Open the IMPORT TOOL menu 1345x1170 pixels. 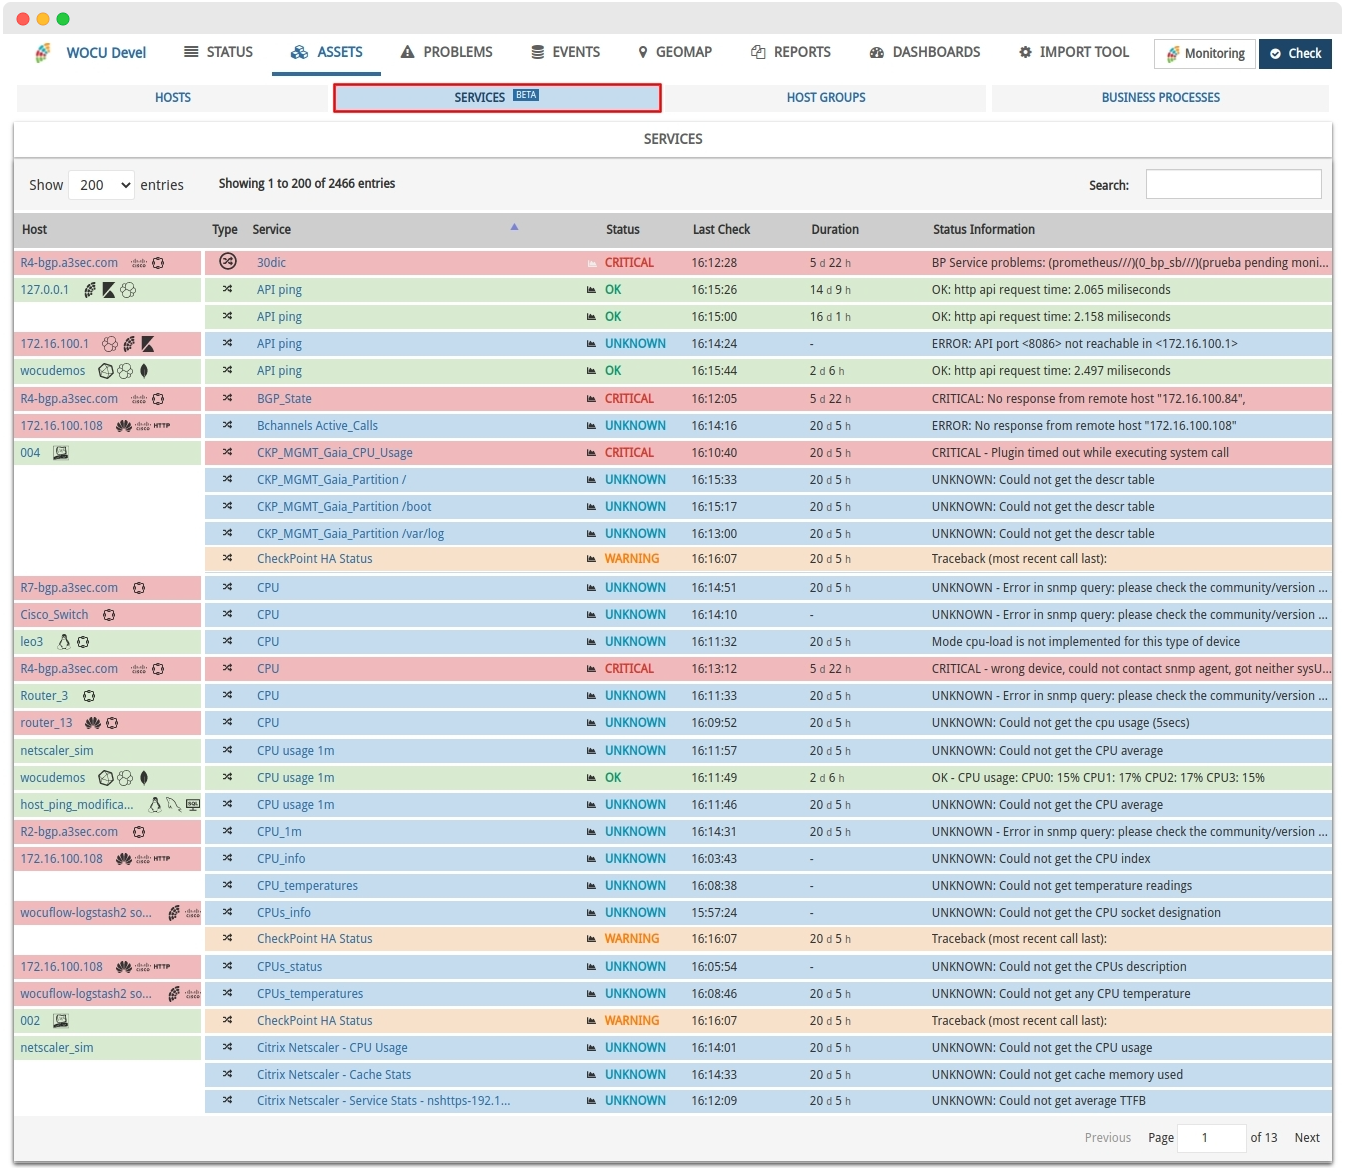pos(1074,52)
